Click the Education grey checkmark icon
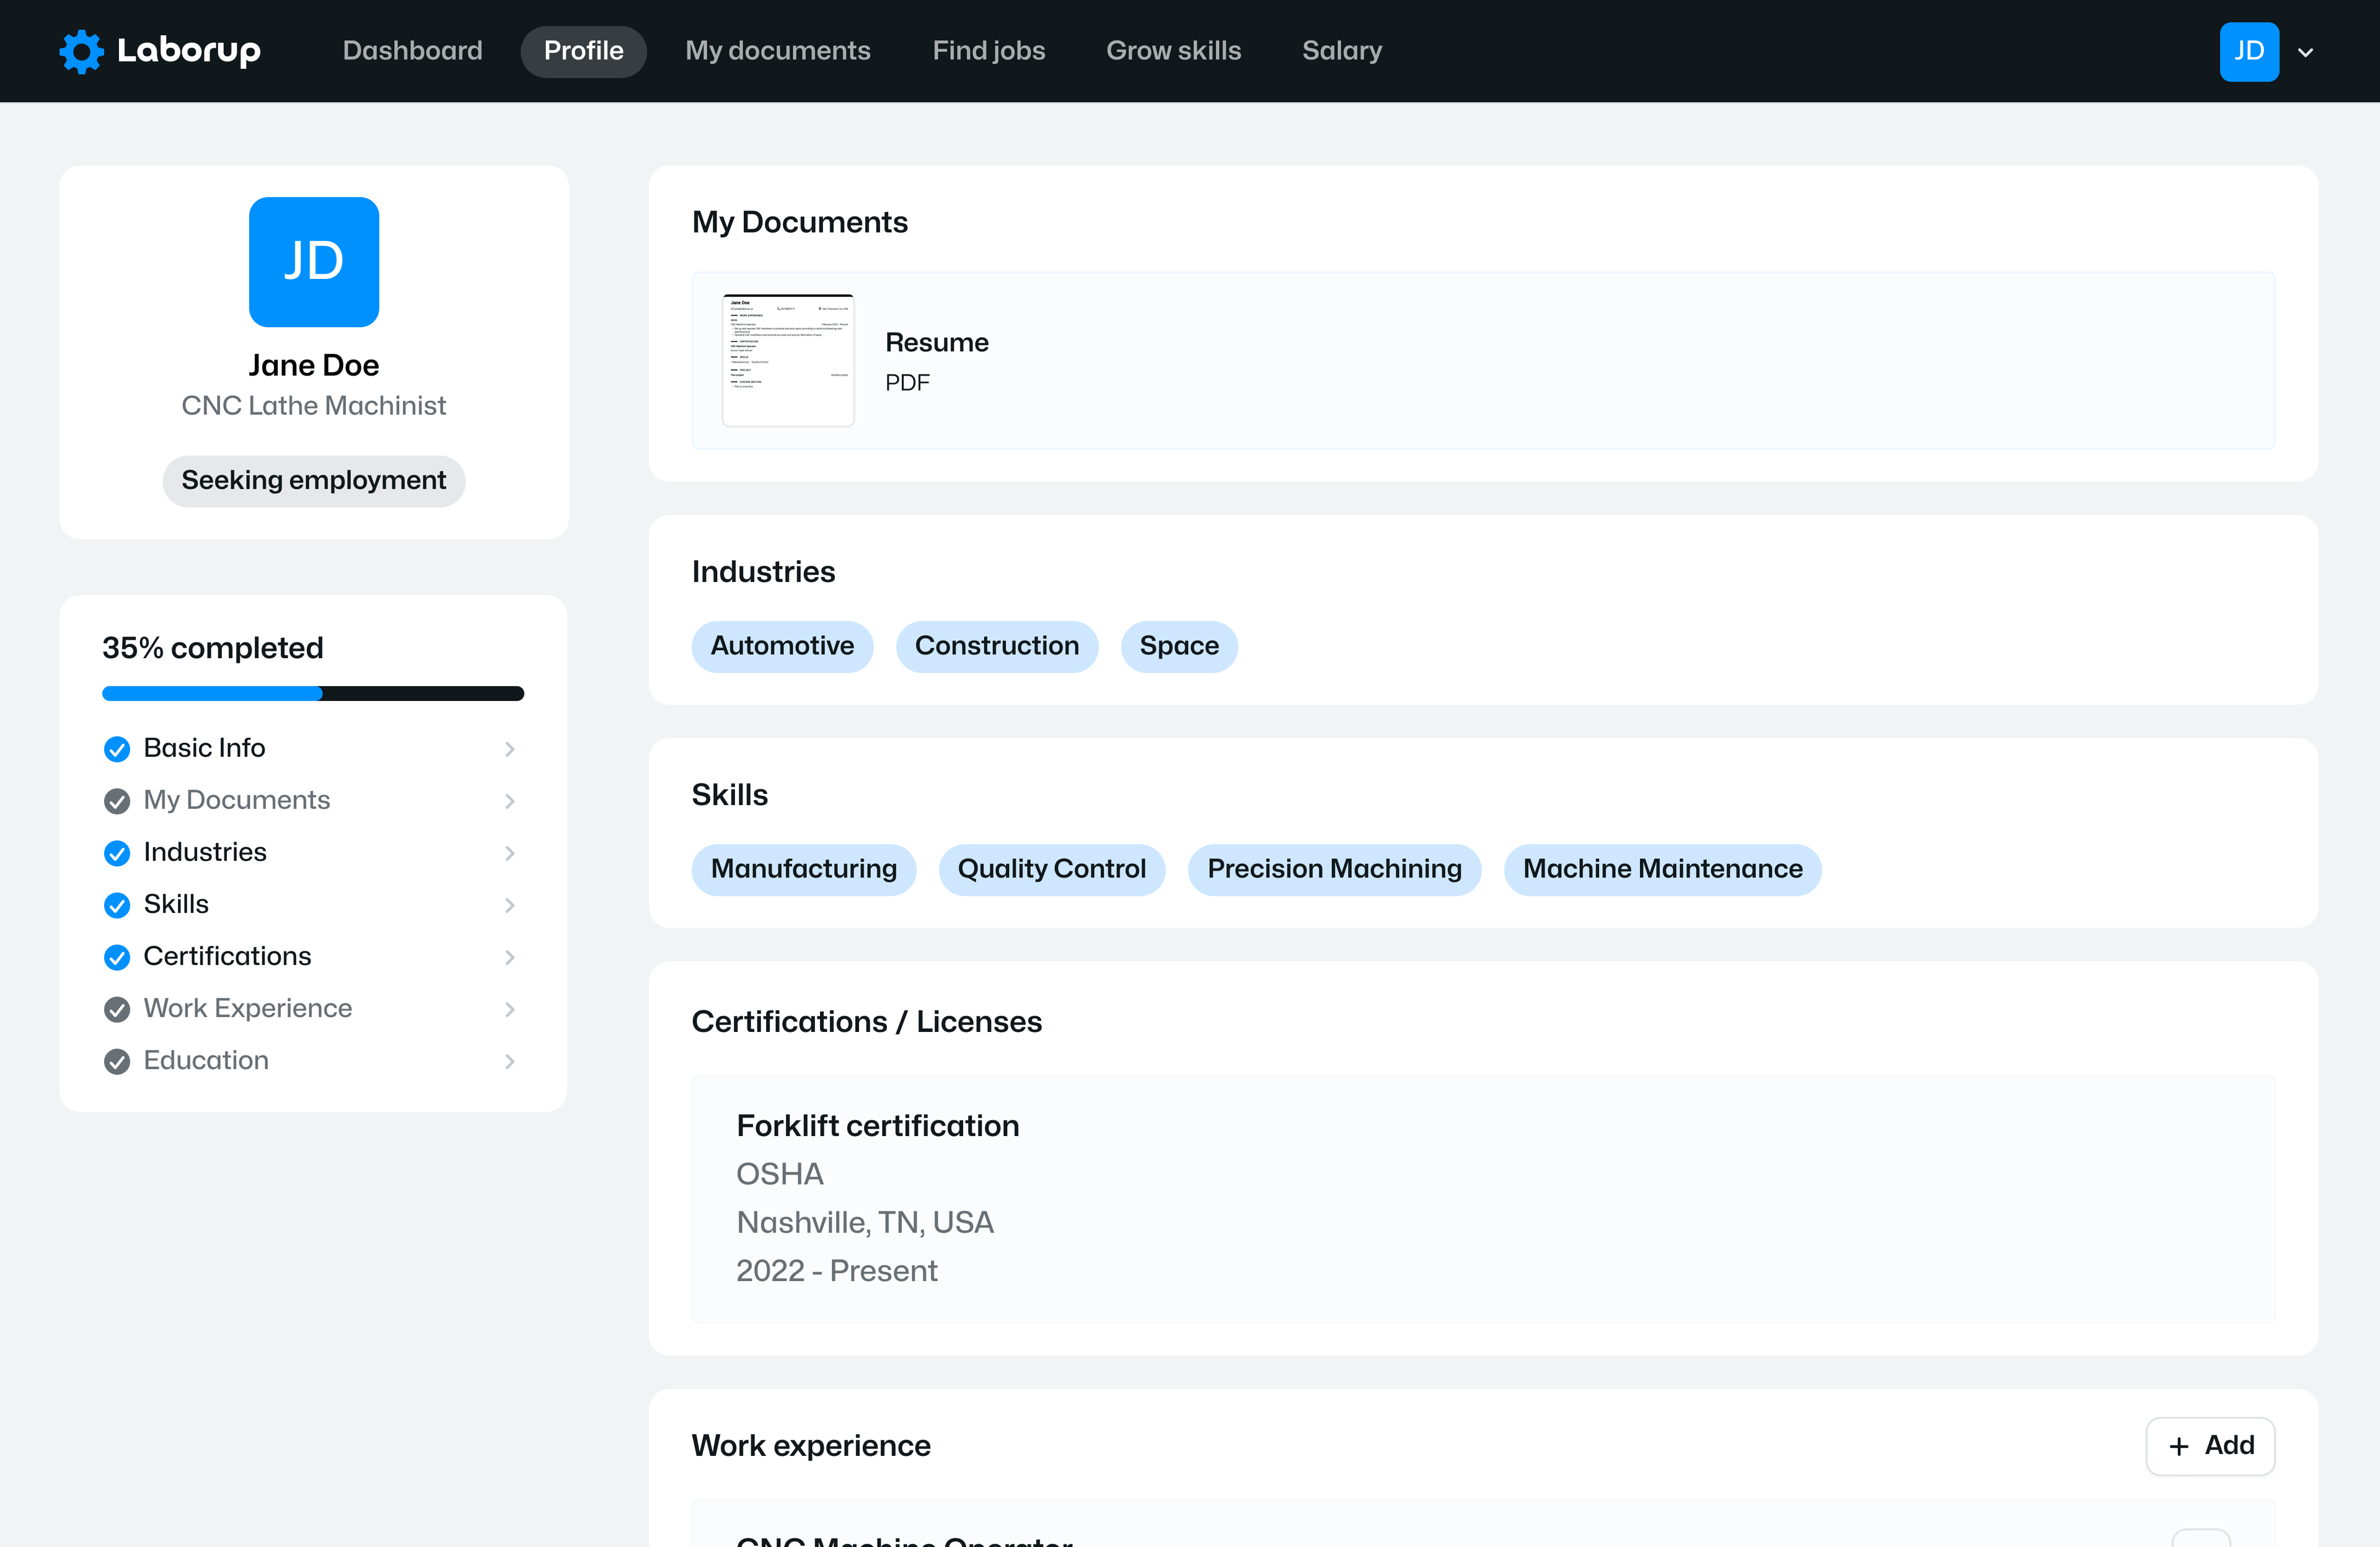The image size is (2380, 1547). pos(116,1061)
